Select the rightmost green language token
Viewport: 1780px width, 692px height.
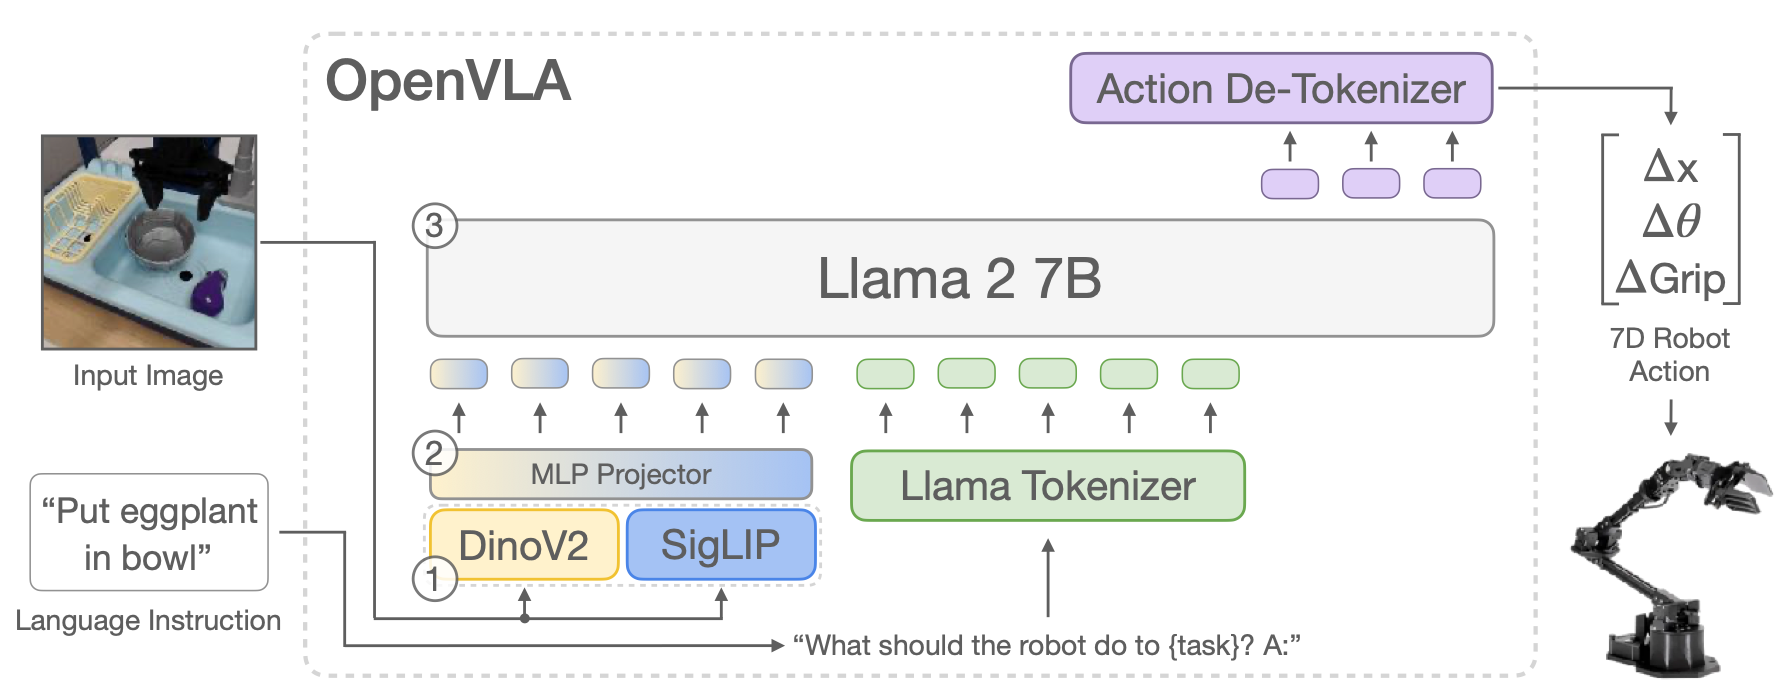(x=1210, y=374)
